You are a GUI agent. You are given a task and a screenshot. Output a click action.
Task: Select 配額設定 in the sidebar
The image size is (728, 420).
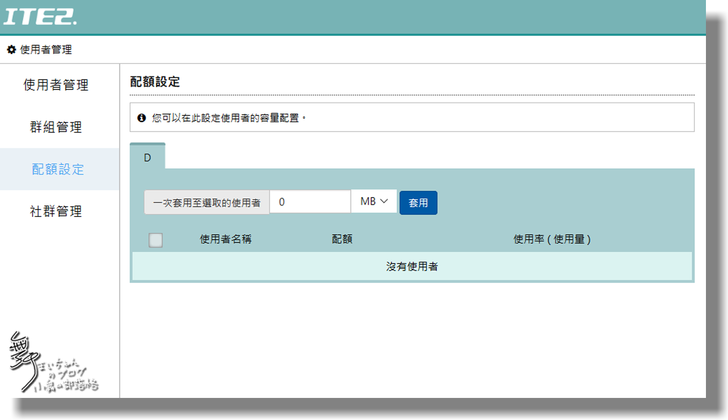tap(57, 169)
